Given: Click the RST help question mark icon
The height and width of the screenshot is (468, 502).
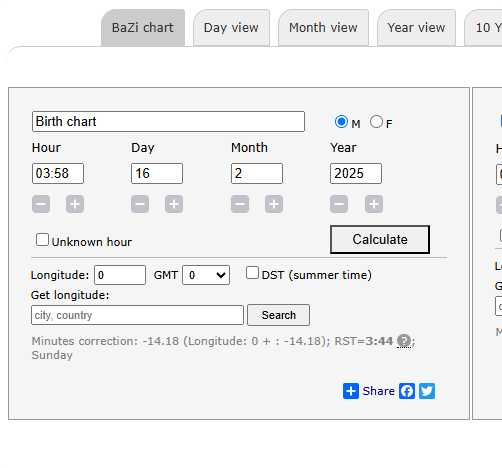Looking at the screenshot, I should (x=404, y=341).
